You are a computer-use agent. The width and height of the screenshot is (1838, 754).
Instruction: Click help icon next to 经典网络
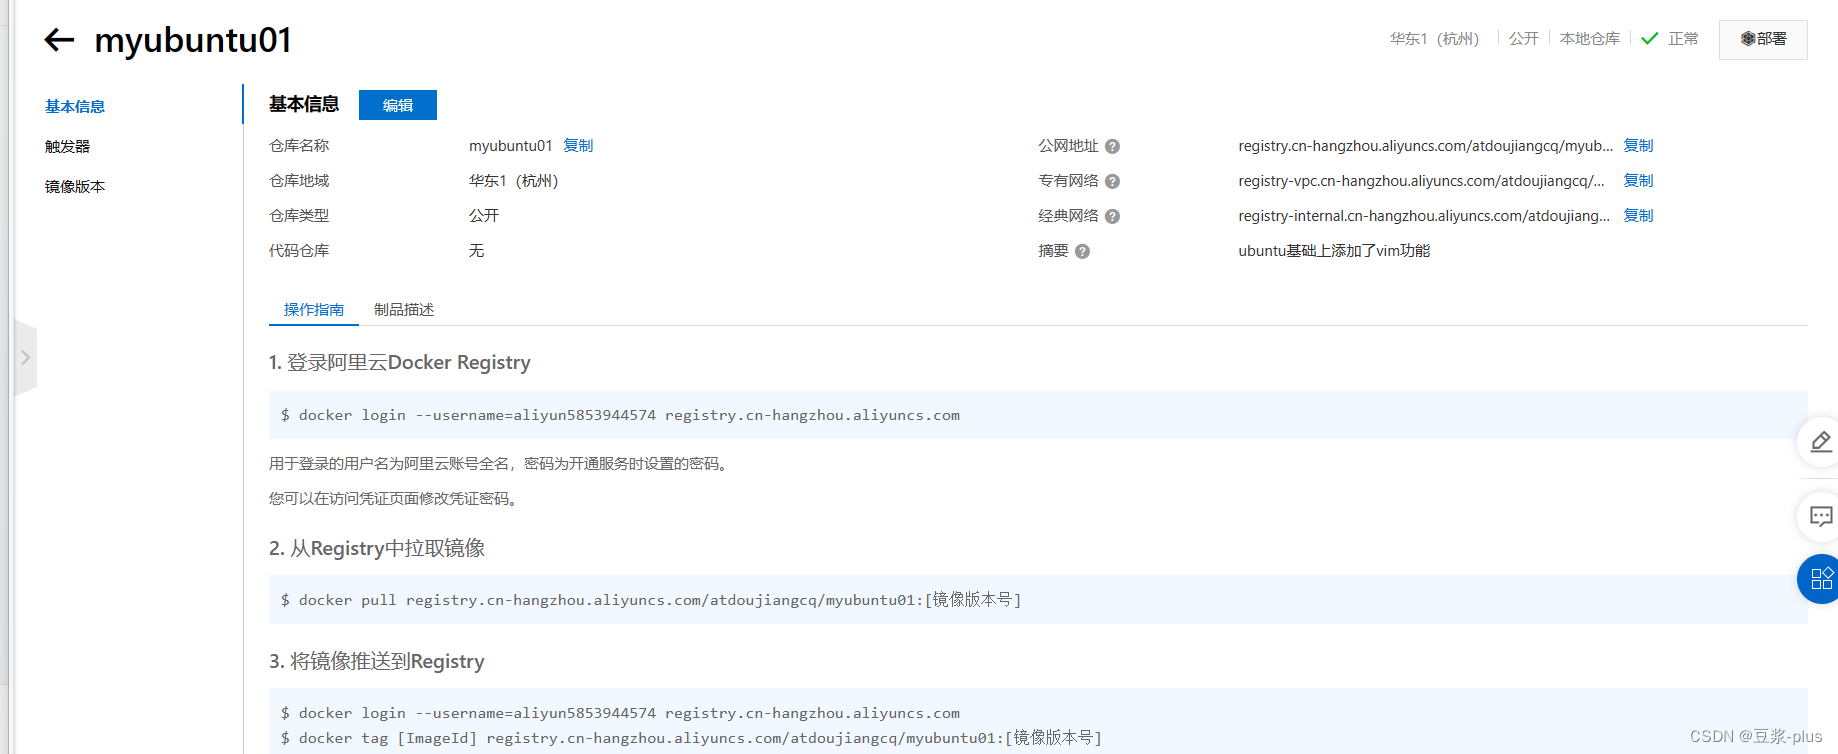point(1112,217)
